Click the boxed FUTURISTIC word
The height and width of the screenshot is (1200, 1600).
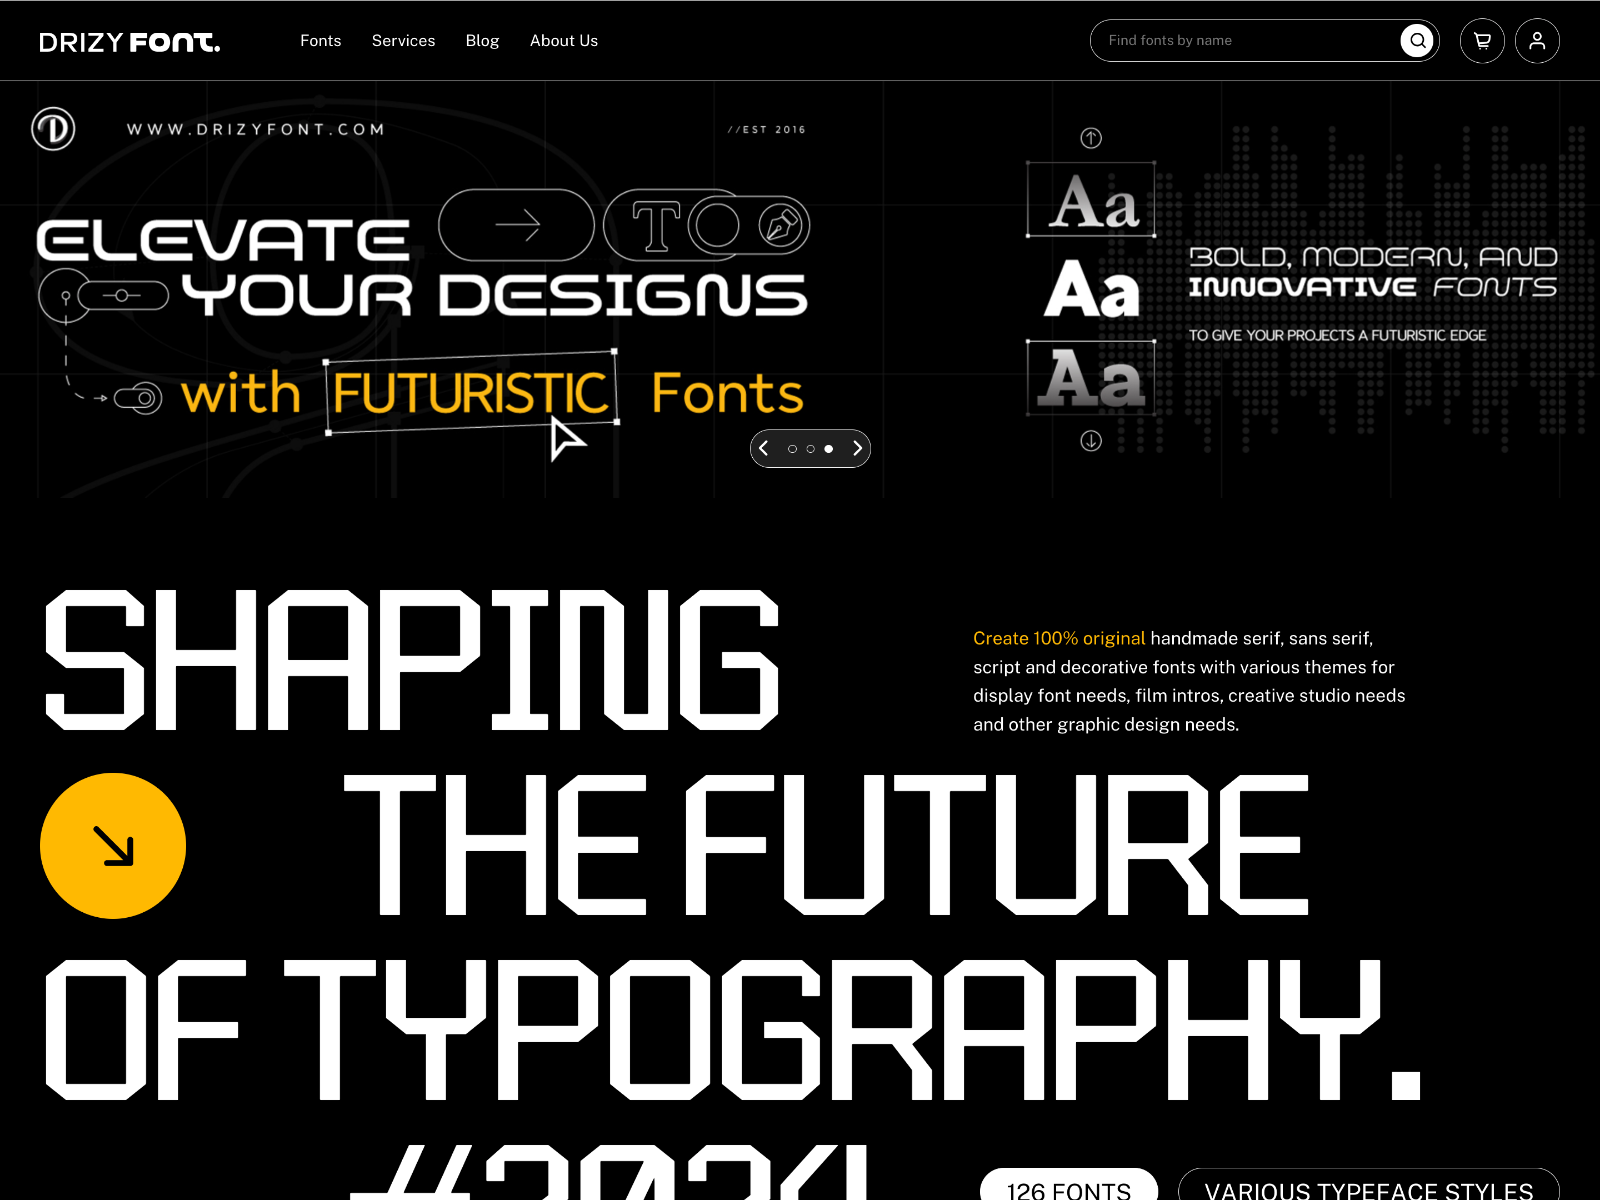pyautogui.click(x=471, y=392)
